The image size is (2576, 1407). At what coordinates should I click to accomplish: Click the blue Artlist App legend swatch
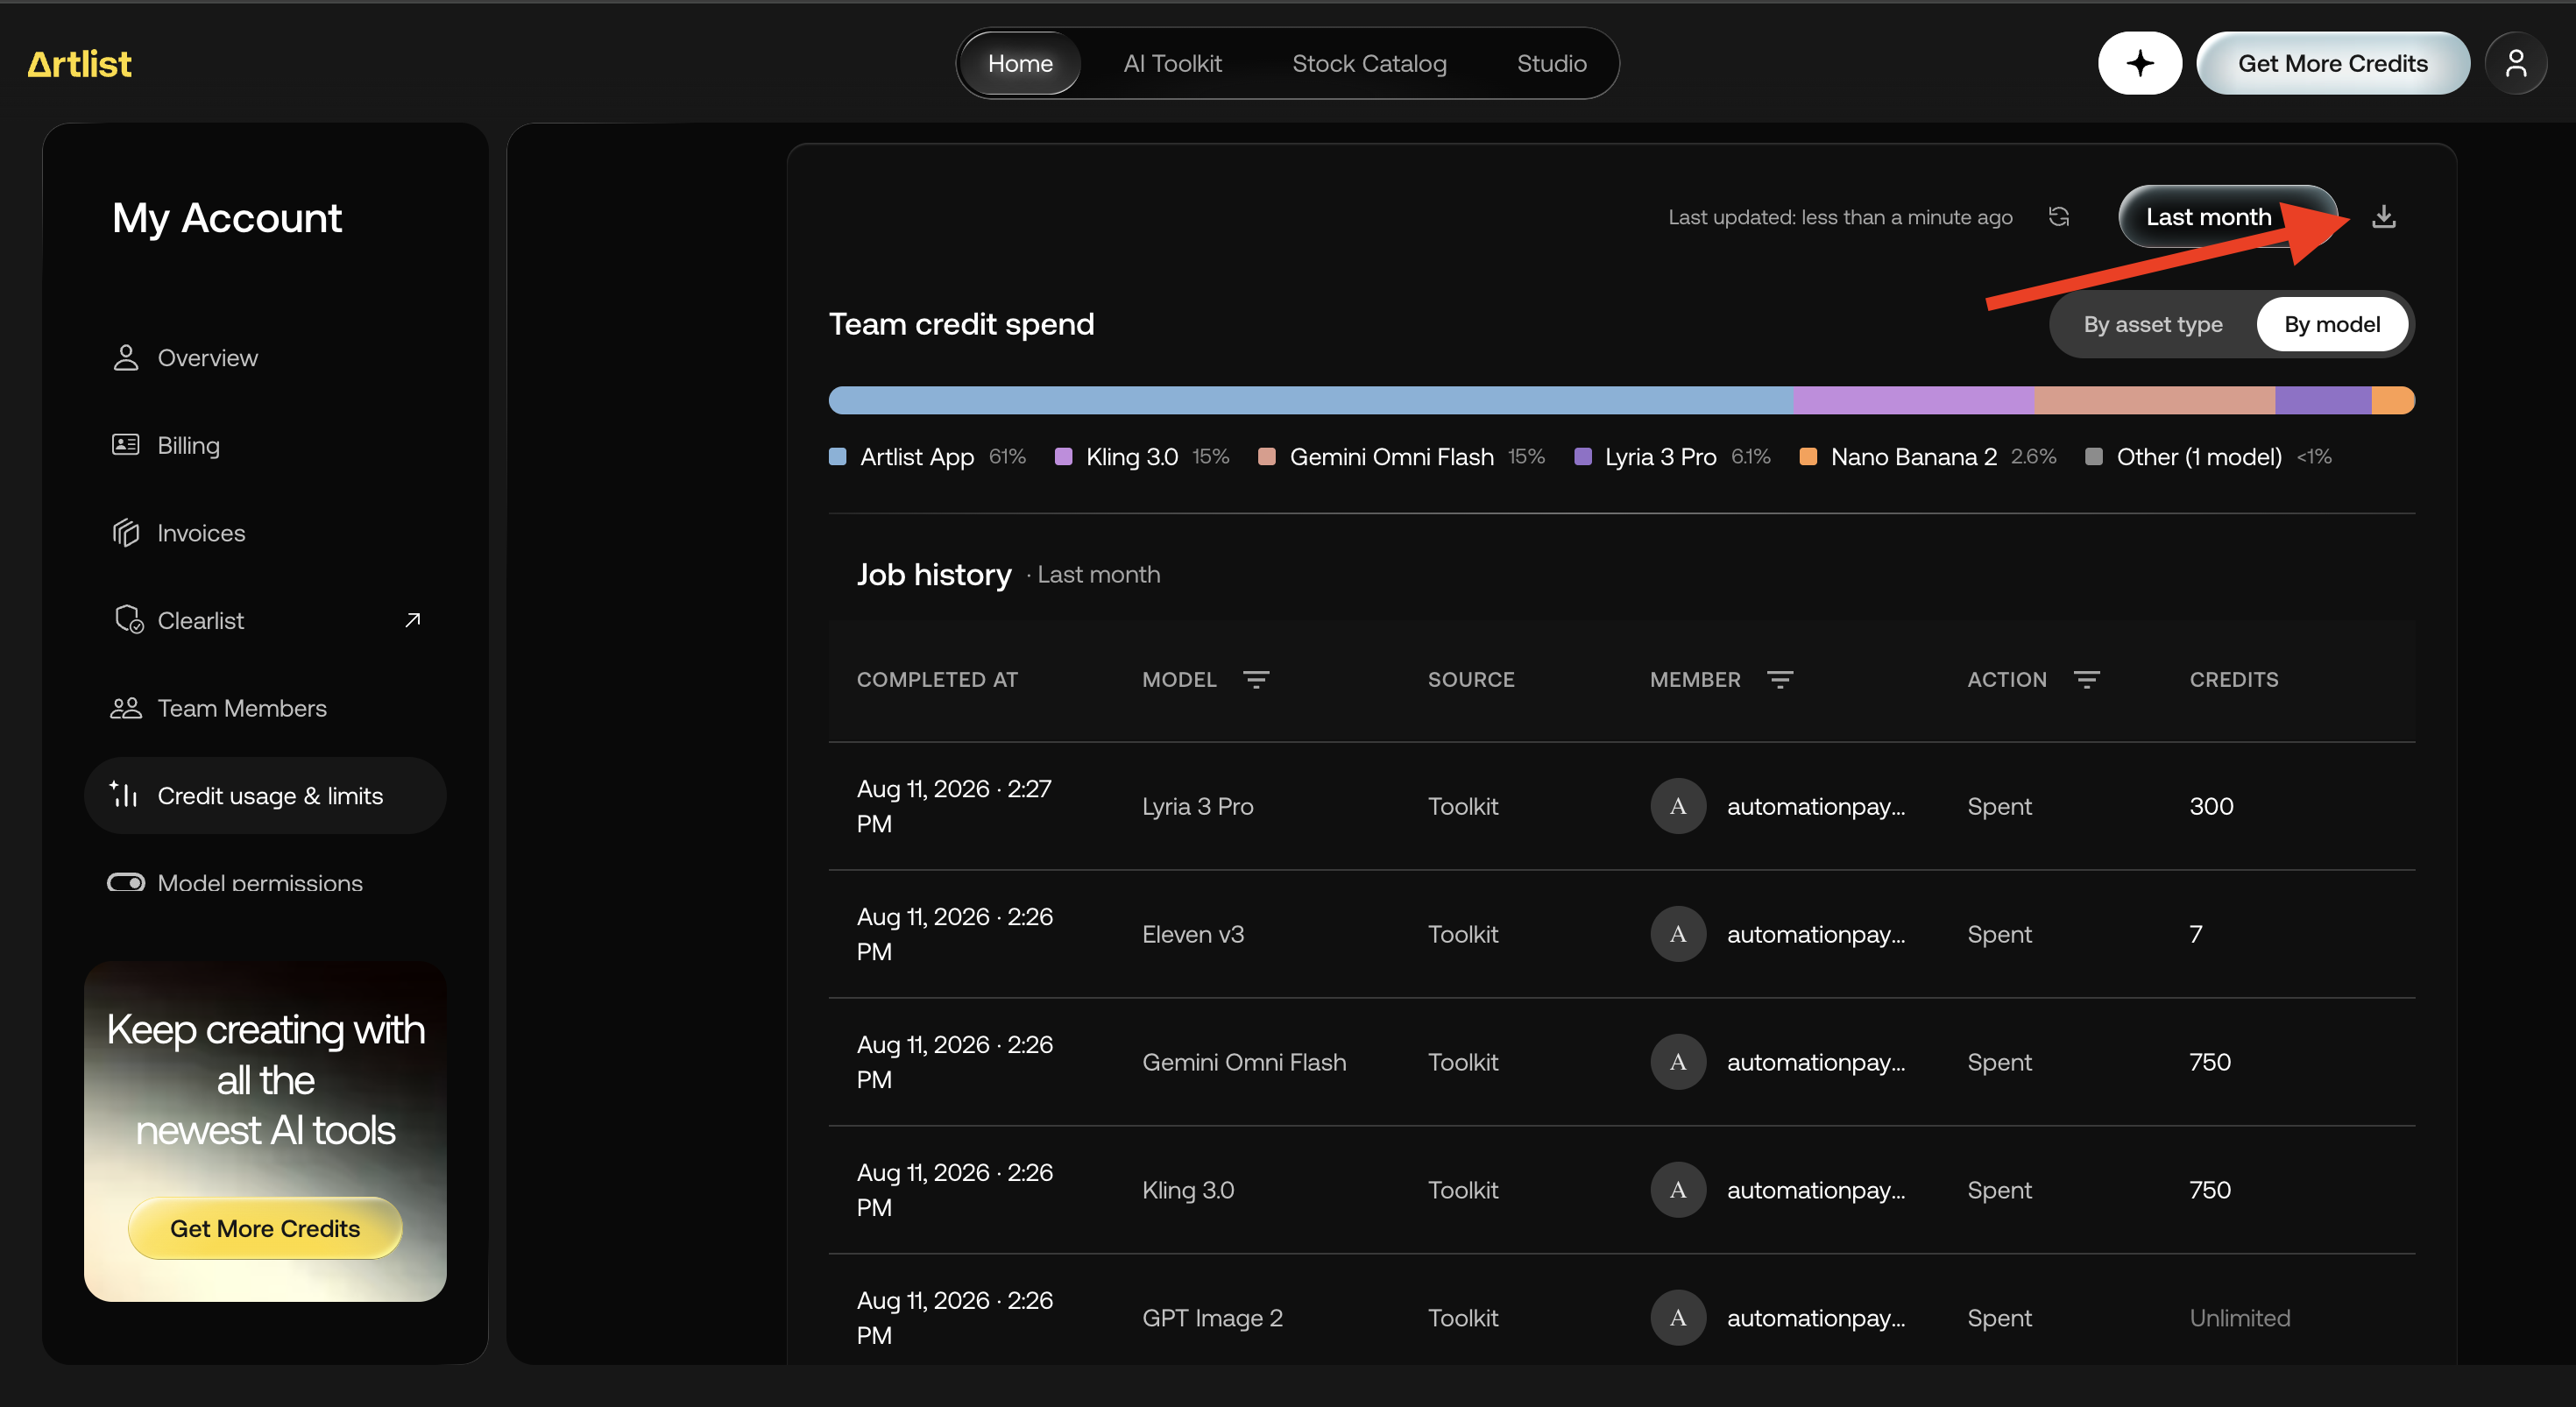(837, 457)
